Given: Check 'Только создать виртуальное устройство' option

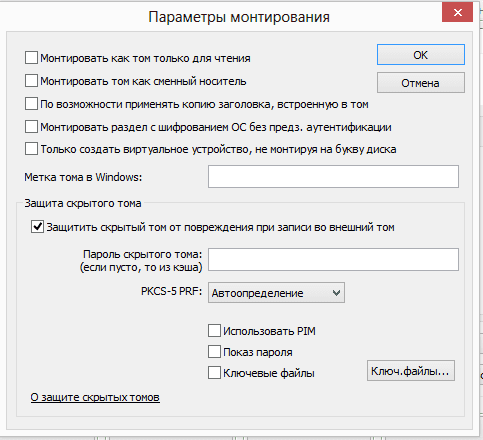Looking at the screenshot, I should tap(31, 149).
